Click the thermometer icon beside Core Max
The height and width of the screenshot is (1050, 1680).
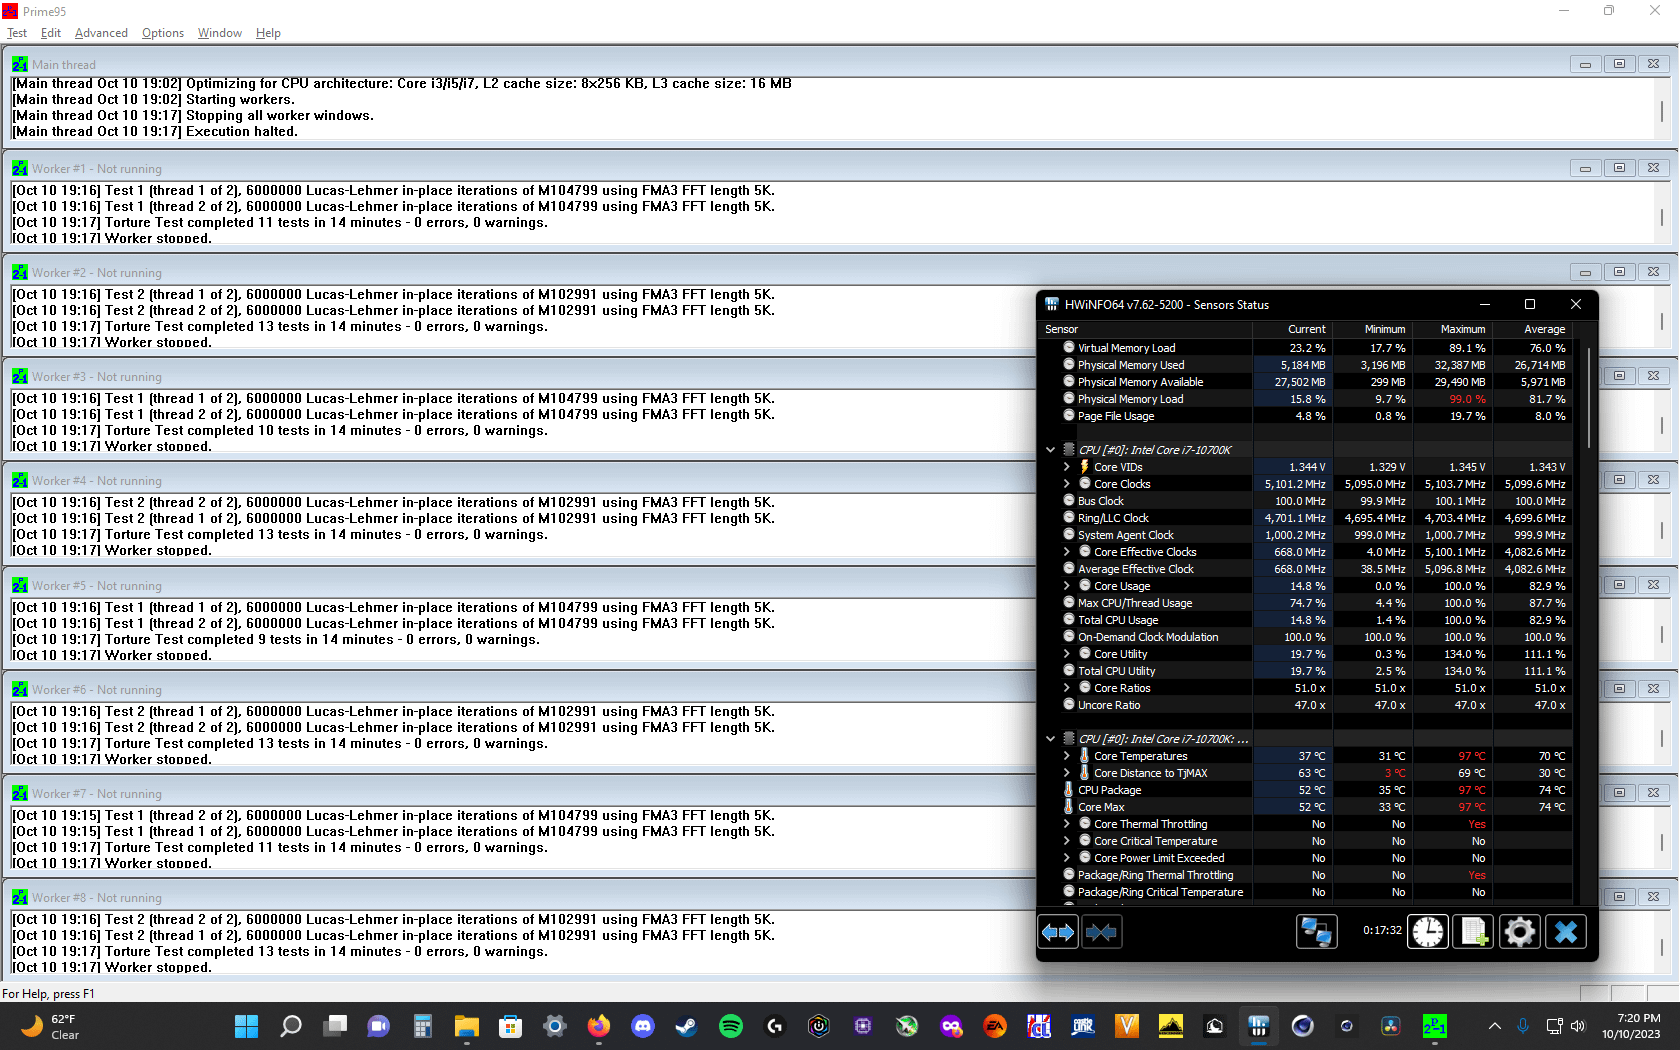pyautogui.click(x=1069, y=807)
